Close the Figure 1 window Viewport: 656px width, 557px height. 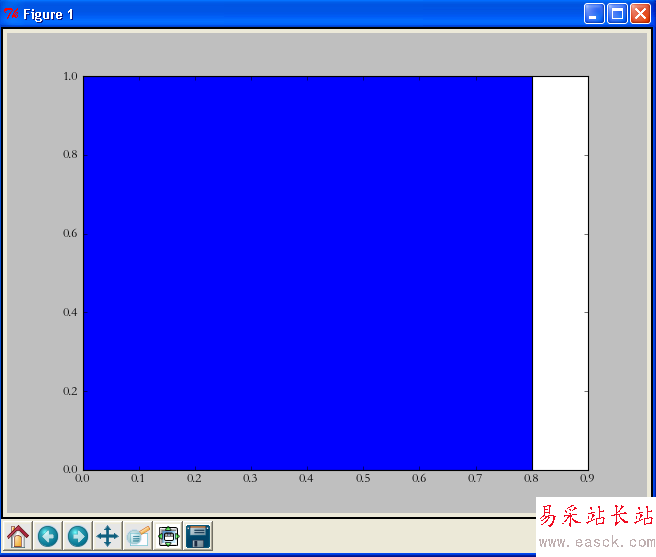(x=641, y=14)
